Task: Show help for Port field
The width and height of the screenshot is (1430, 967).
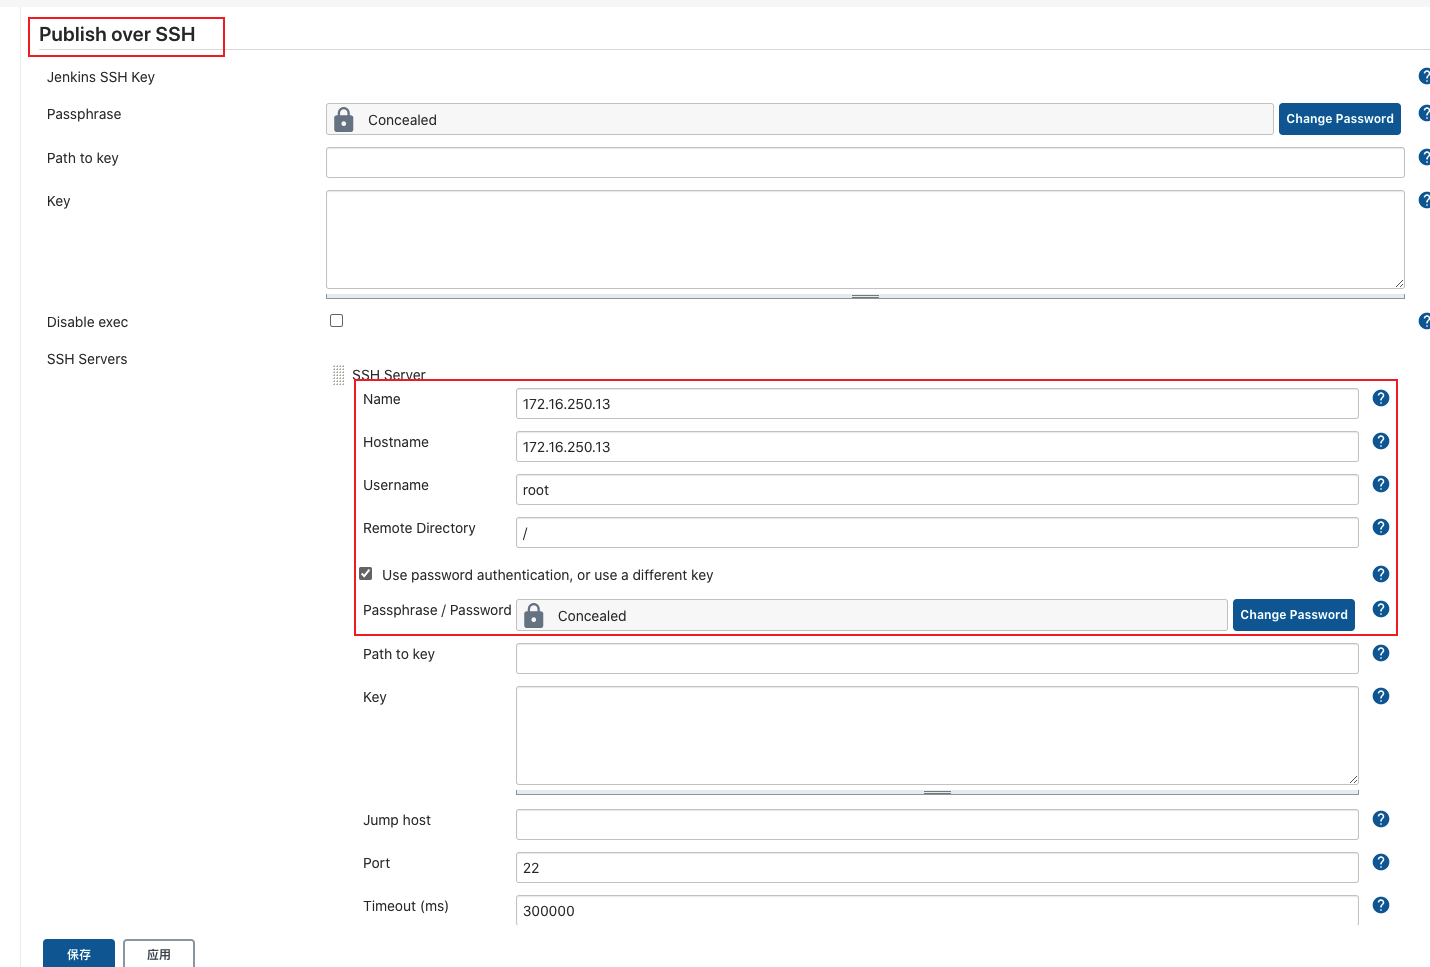Action: pyautogui.click(x=1381, y=862)
